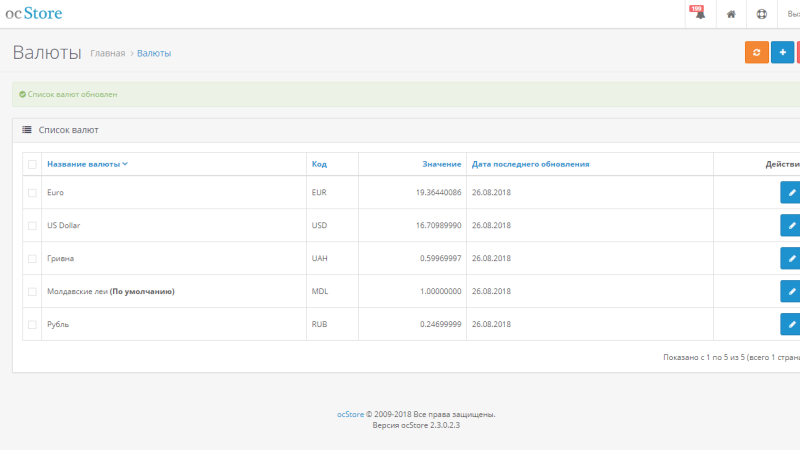The image size is (800, 450).
Task: Sort by Код column header
Action: [319, 164]
